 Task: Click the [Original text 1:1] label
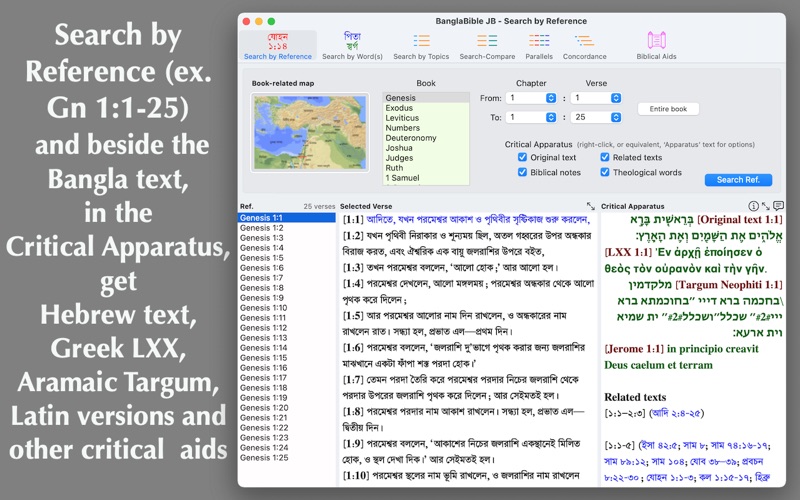(x=739, y=219)
